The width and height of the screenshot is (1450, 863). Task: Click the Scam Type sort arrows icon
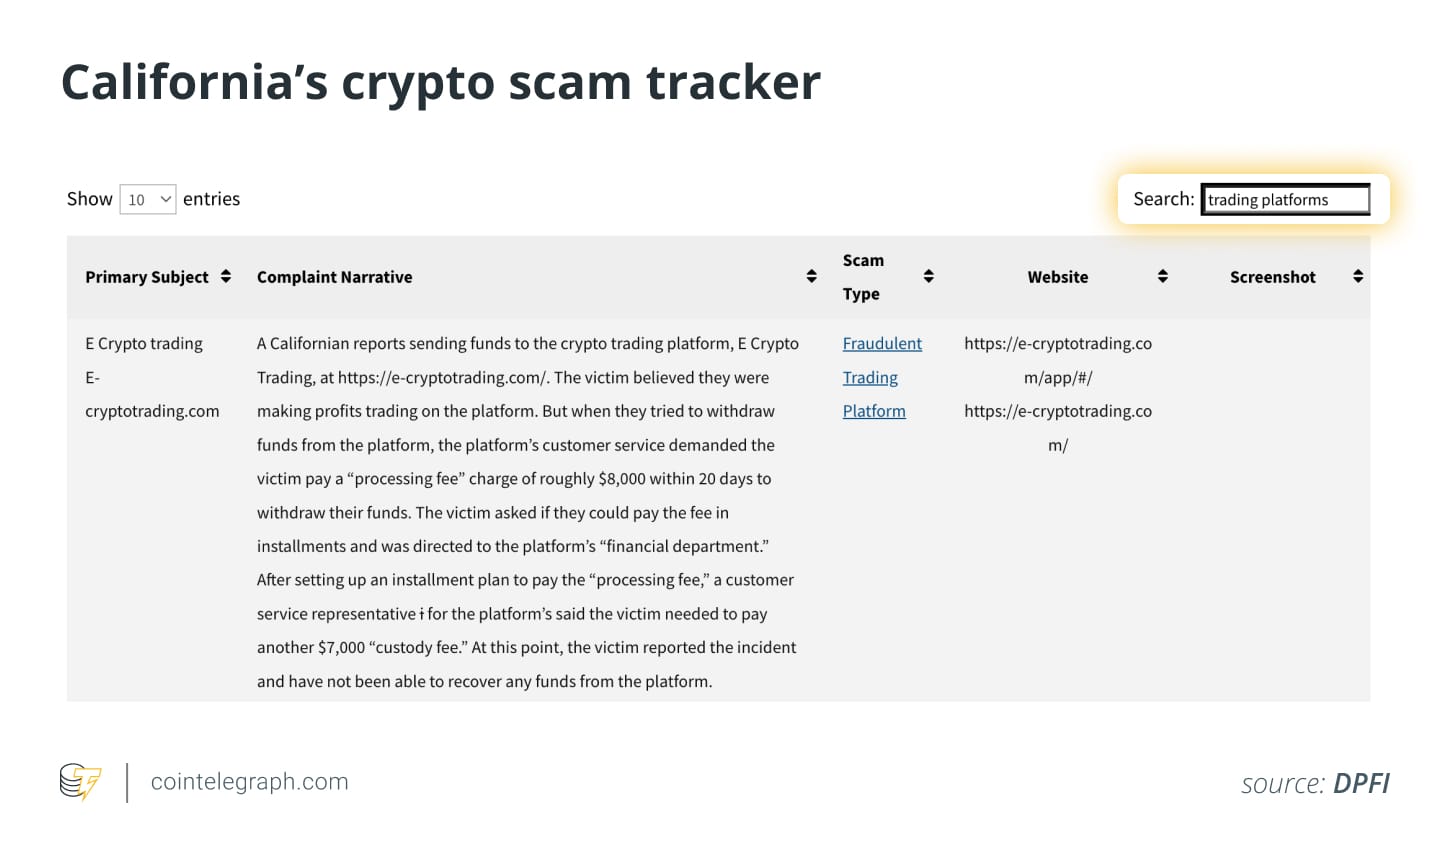928,277
